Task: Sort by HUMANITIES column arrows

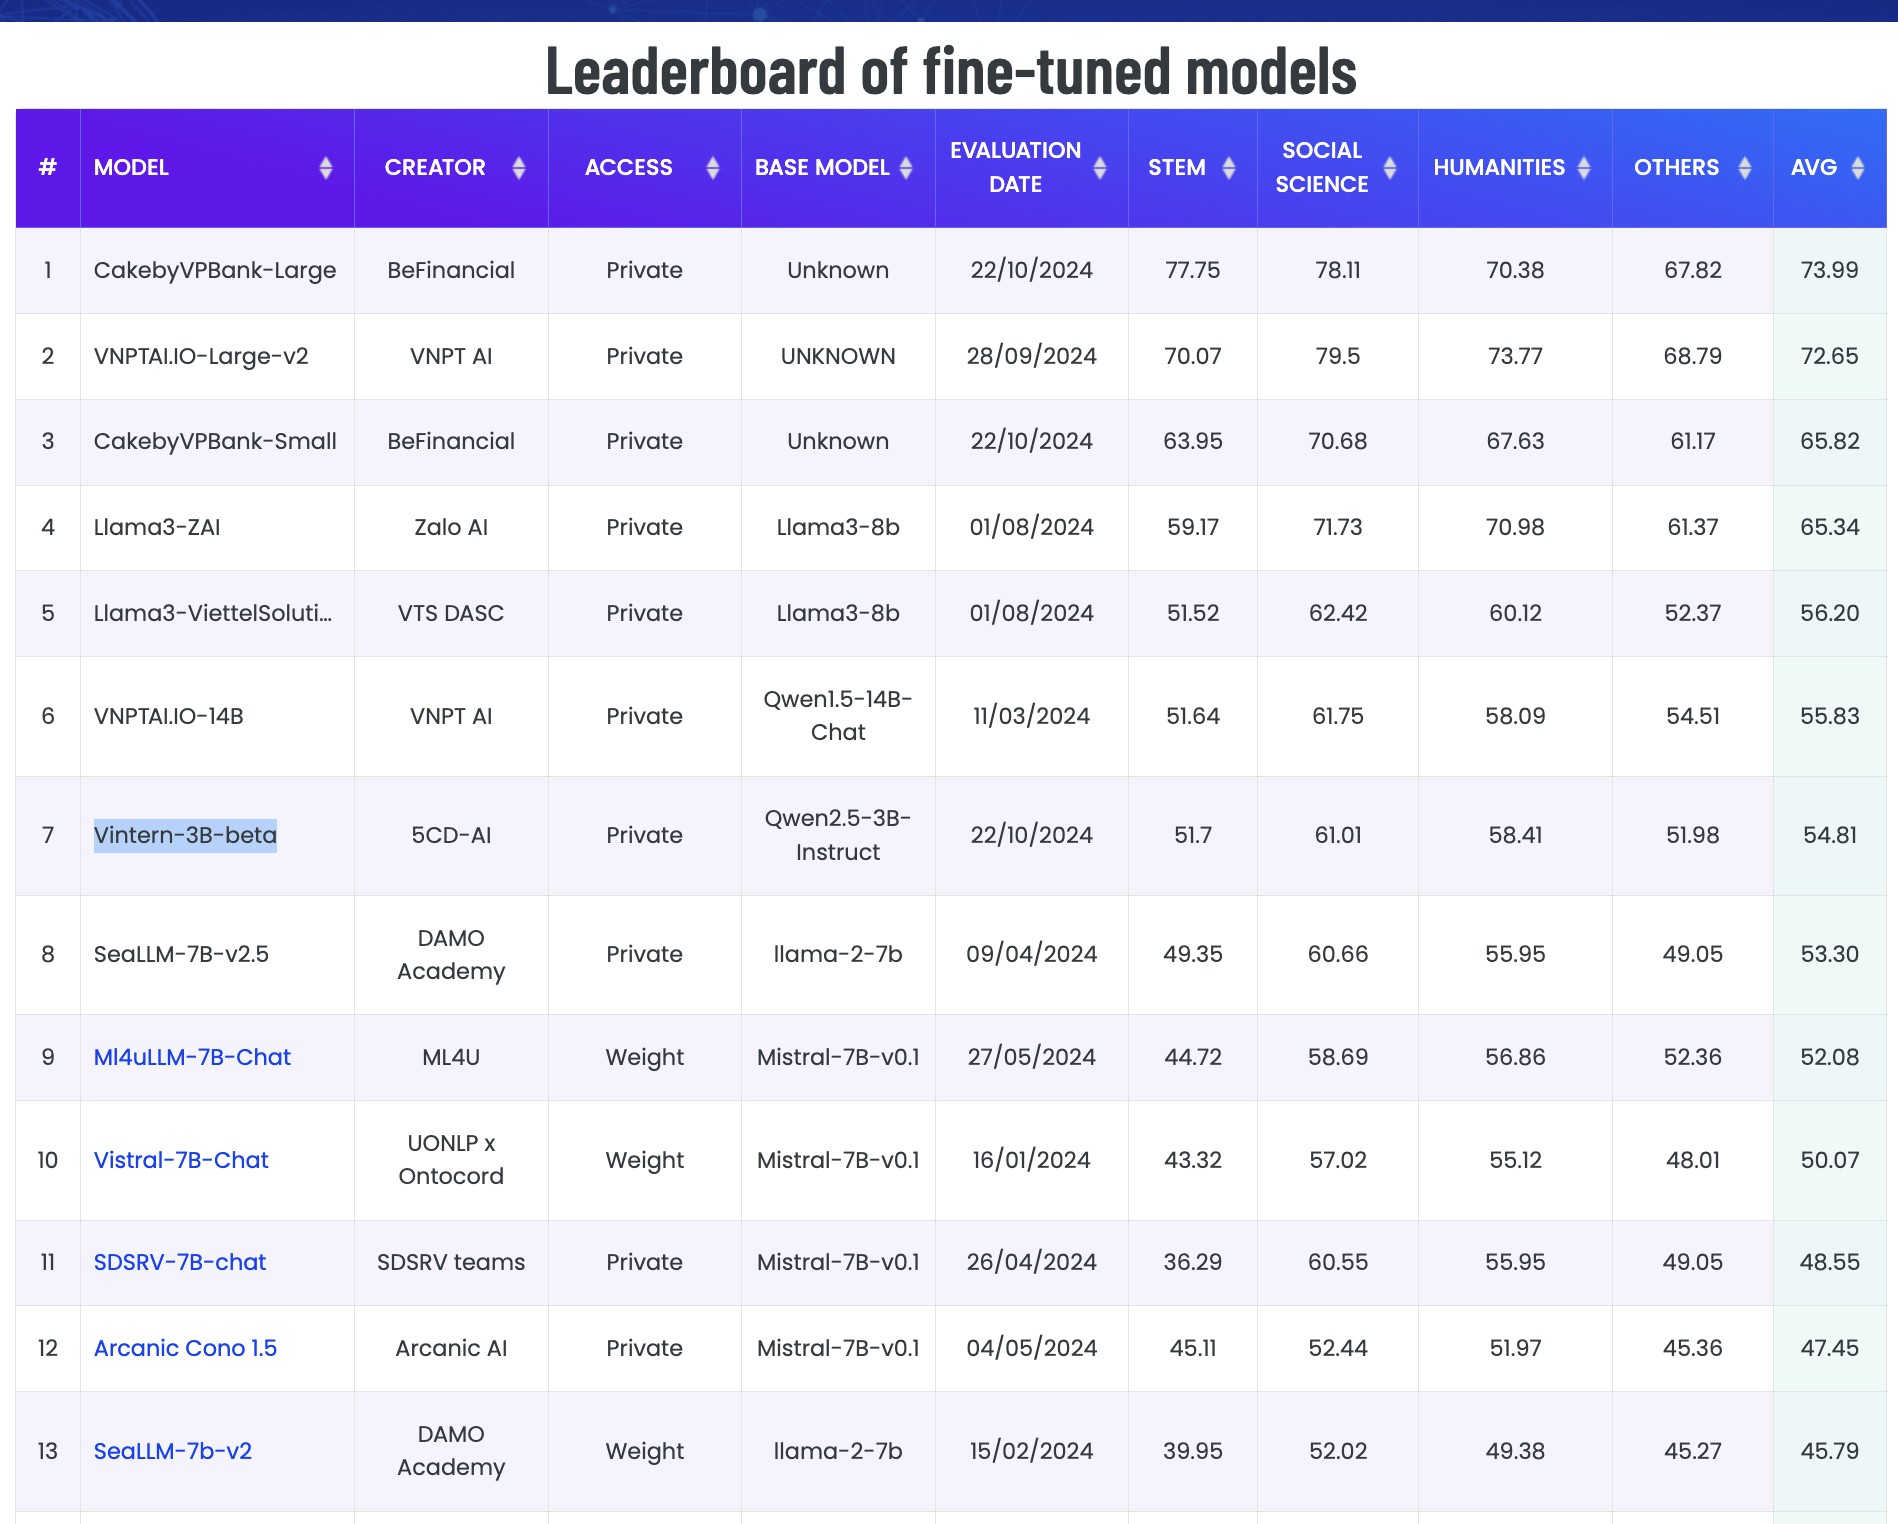Action: 1583,168
